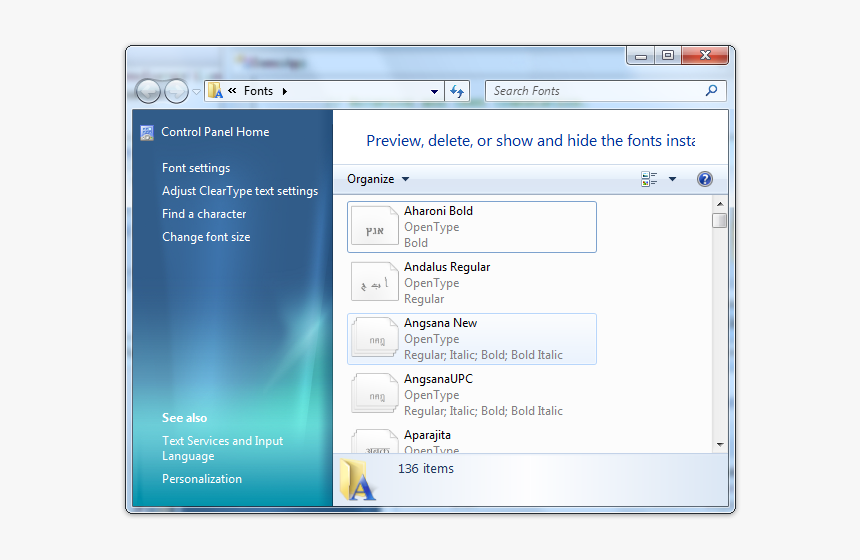The height and width of the screenshot is (560, 860).
Task: Open the address bar history dropdown
Action: click(x=434, y=92)
